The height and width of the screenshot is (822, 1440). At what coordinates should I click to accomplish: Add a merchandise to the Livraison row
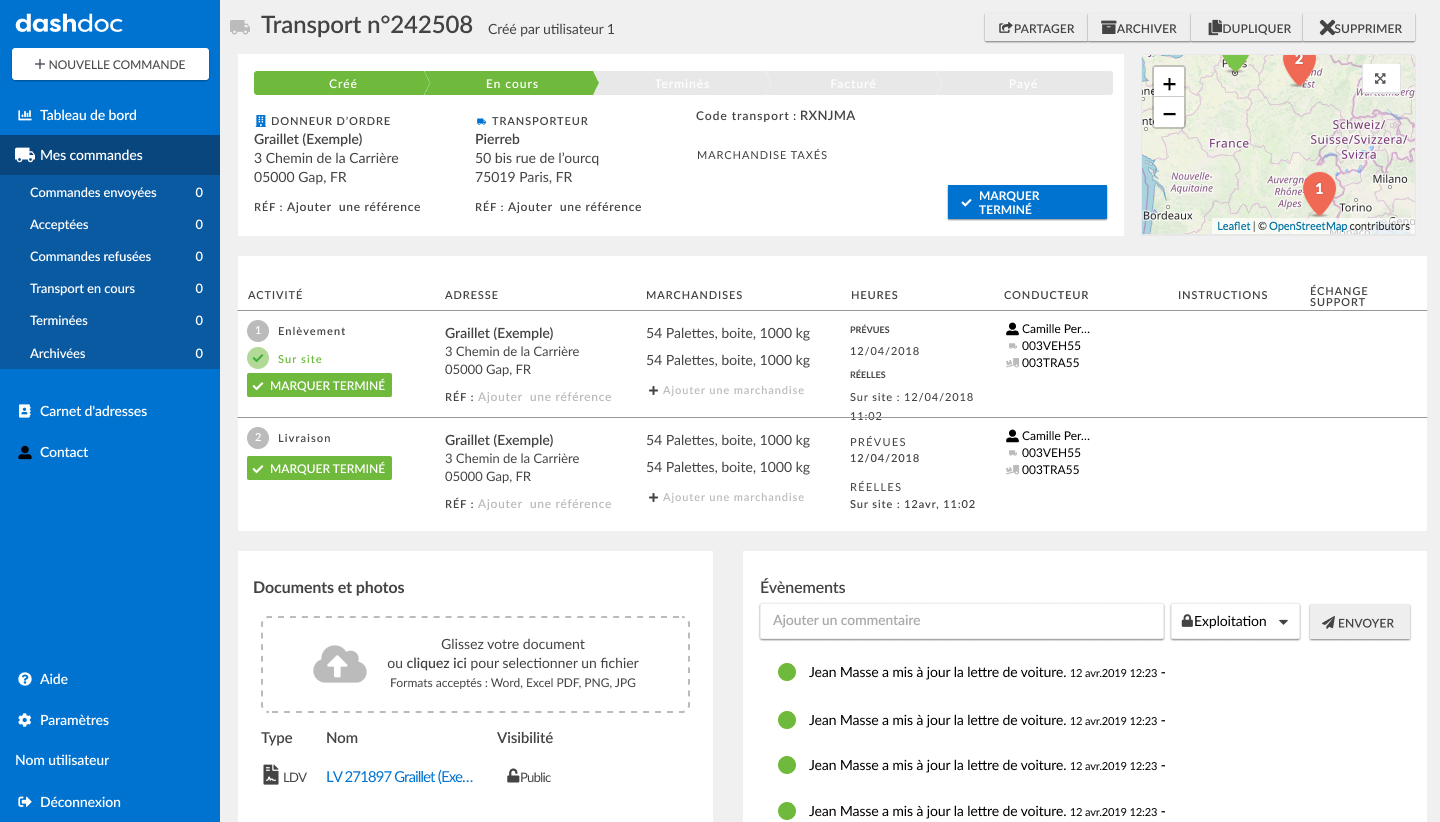[x=726, y=497]
